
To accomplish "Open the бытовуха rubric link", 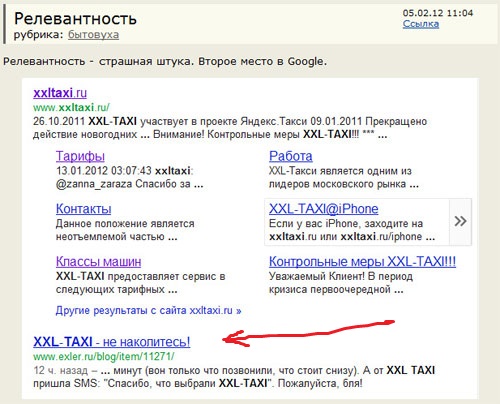I will 93,35.
